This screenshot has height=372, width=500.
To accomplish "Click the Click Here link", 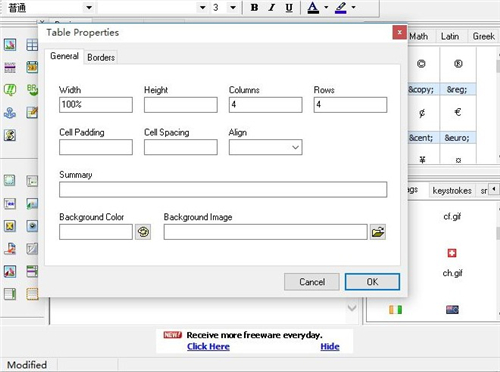I will point(208,347).
